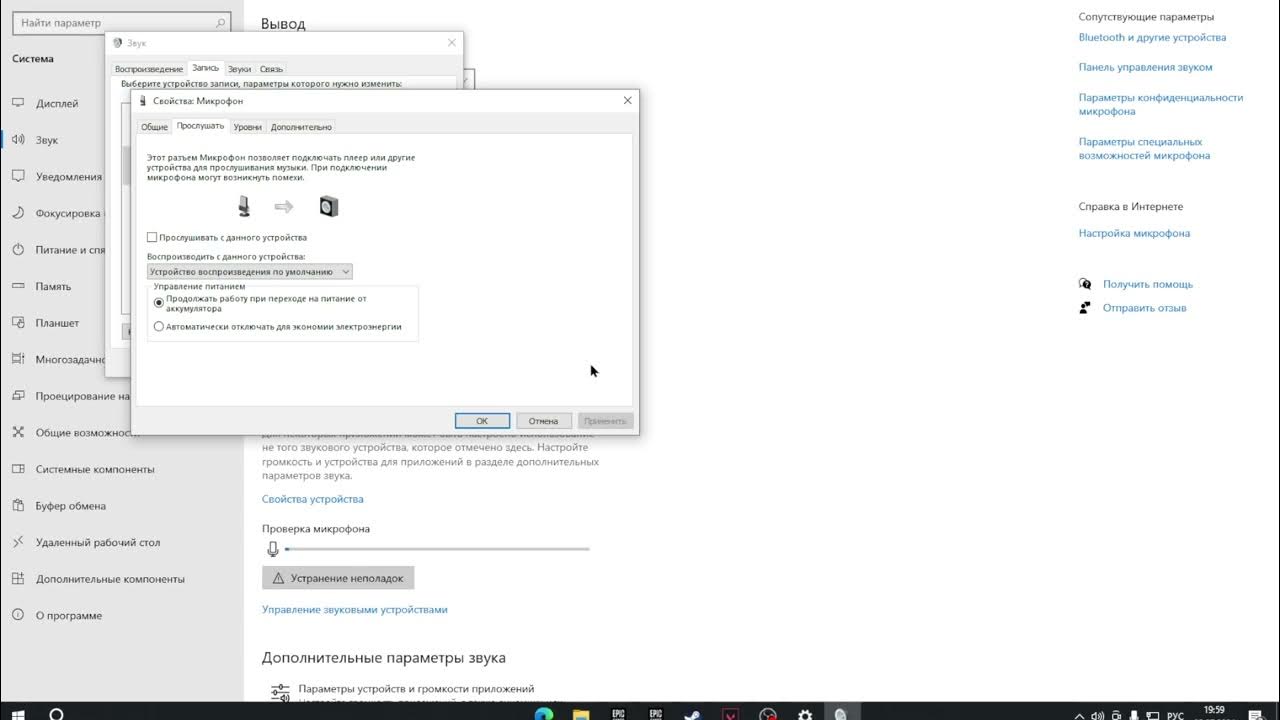Open Дополнительные компоненты via its icon
Screen dimensions: 1280x720
coord(18,579)
